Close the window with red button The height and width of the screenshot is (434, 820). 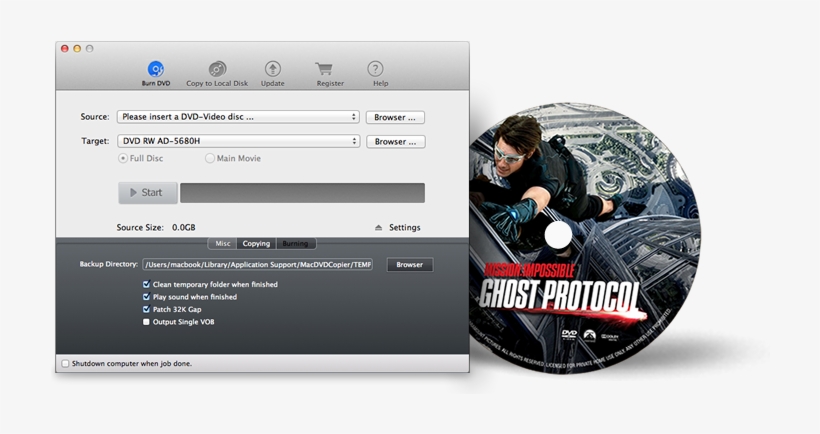(65, 49)
